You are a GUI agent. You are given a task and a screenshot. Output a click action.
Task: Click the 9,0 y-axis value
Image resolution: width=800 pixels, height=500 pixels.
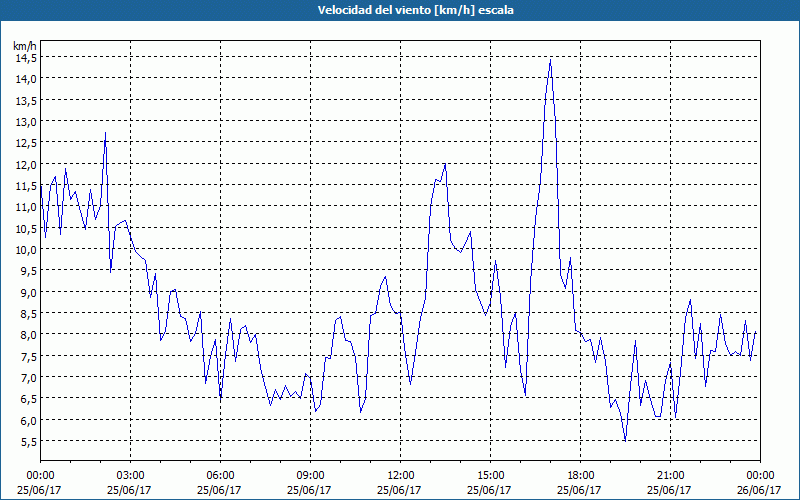[28, 292]
